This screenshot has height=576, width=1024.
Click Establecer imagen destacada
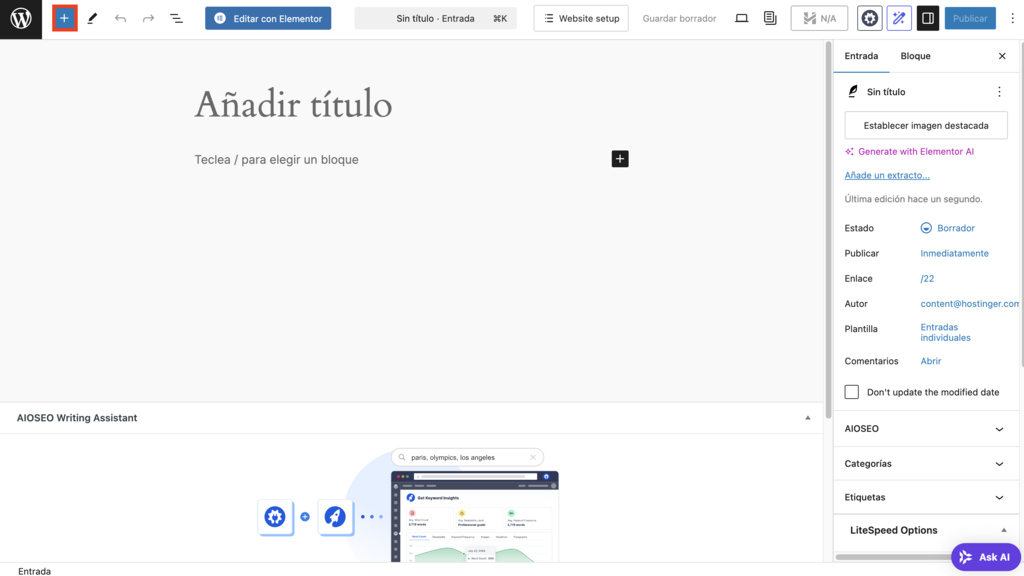pyautogui.click(x=925, y=124)
